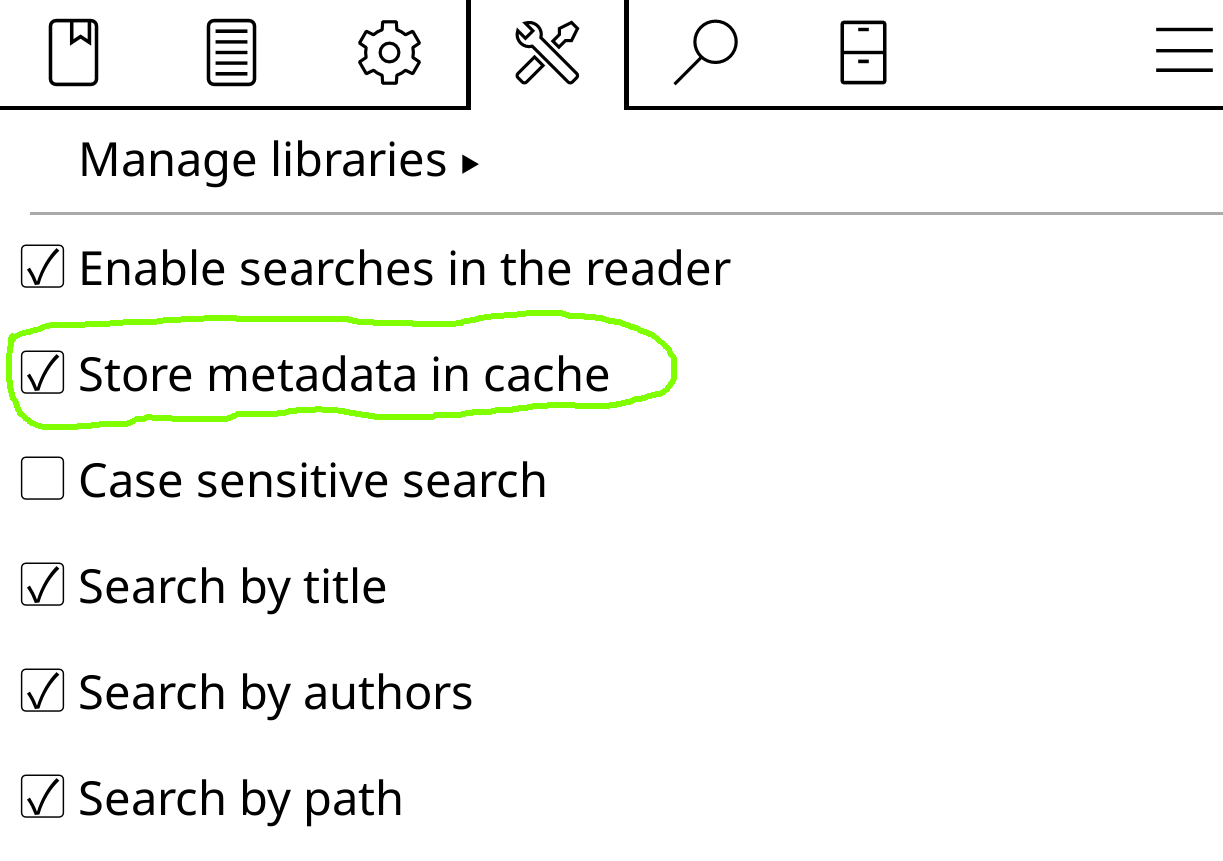Open the magnifying glass search tab
Viewport: 1223px width, 861px height.
coord(706,53)
